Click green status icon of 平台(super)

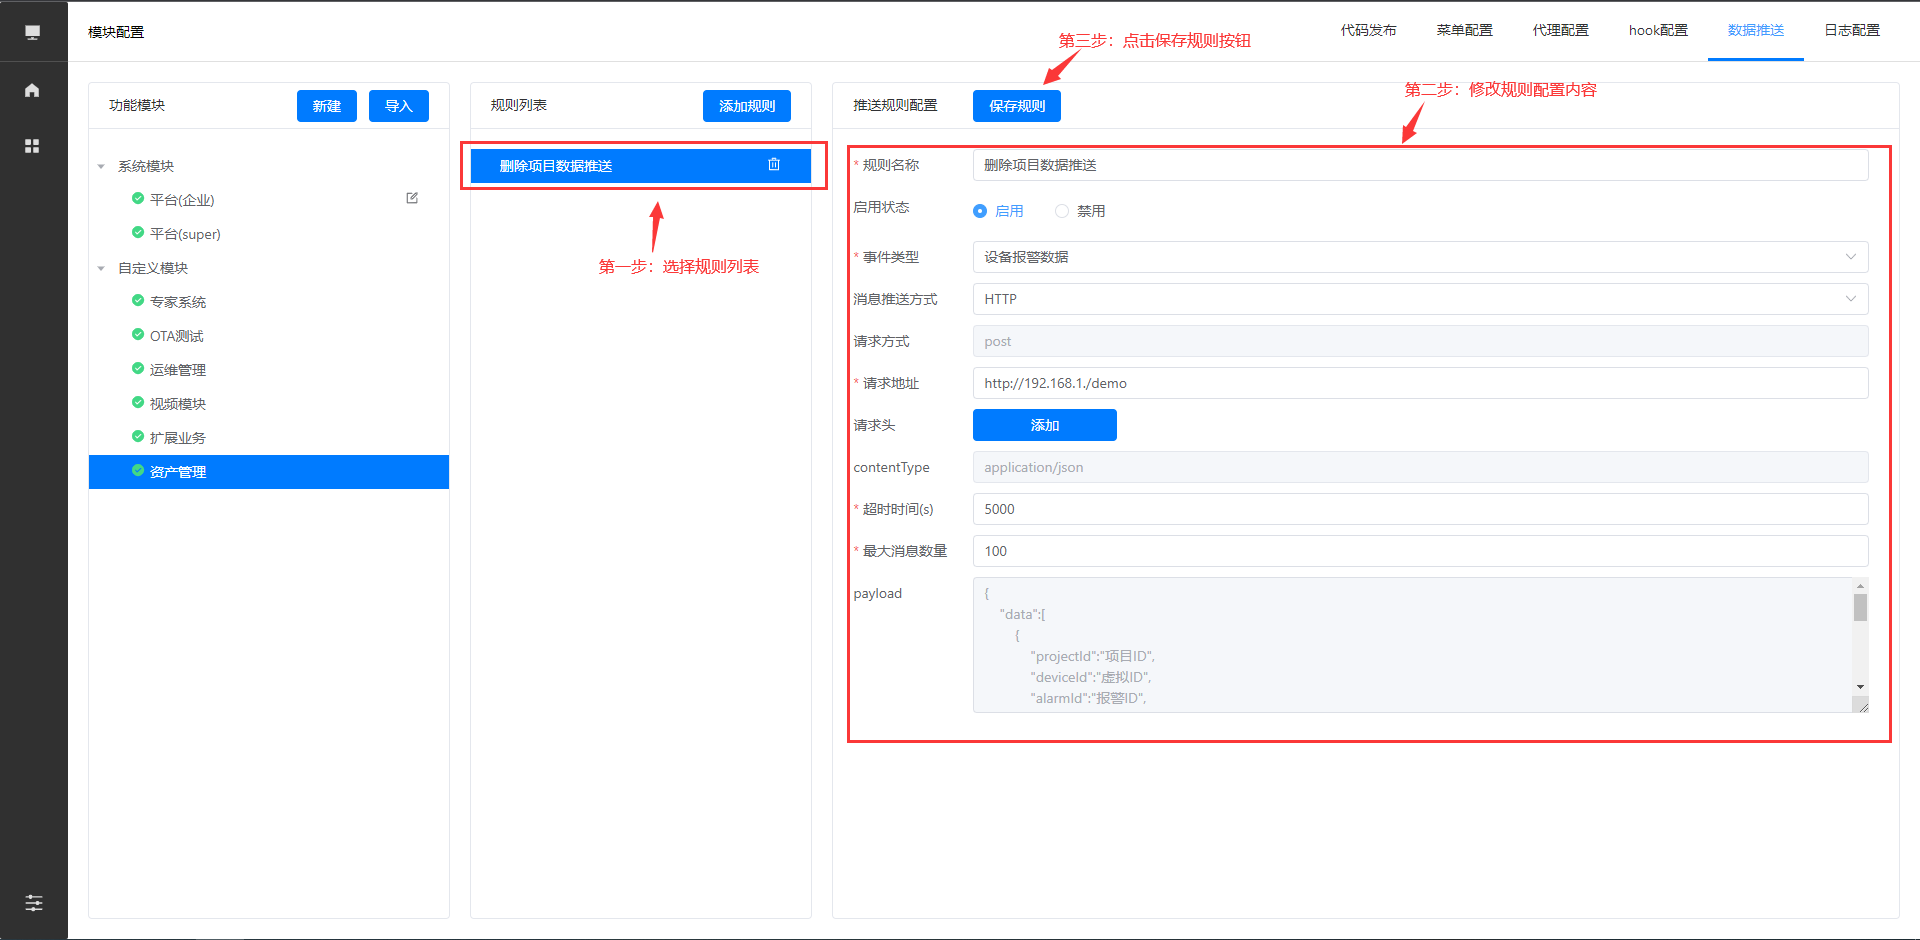tap(138, 233)
